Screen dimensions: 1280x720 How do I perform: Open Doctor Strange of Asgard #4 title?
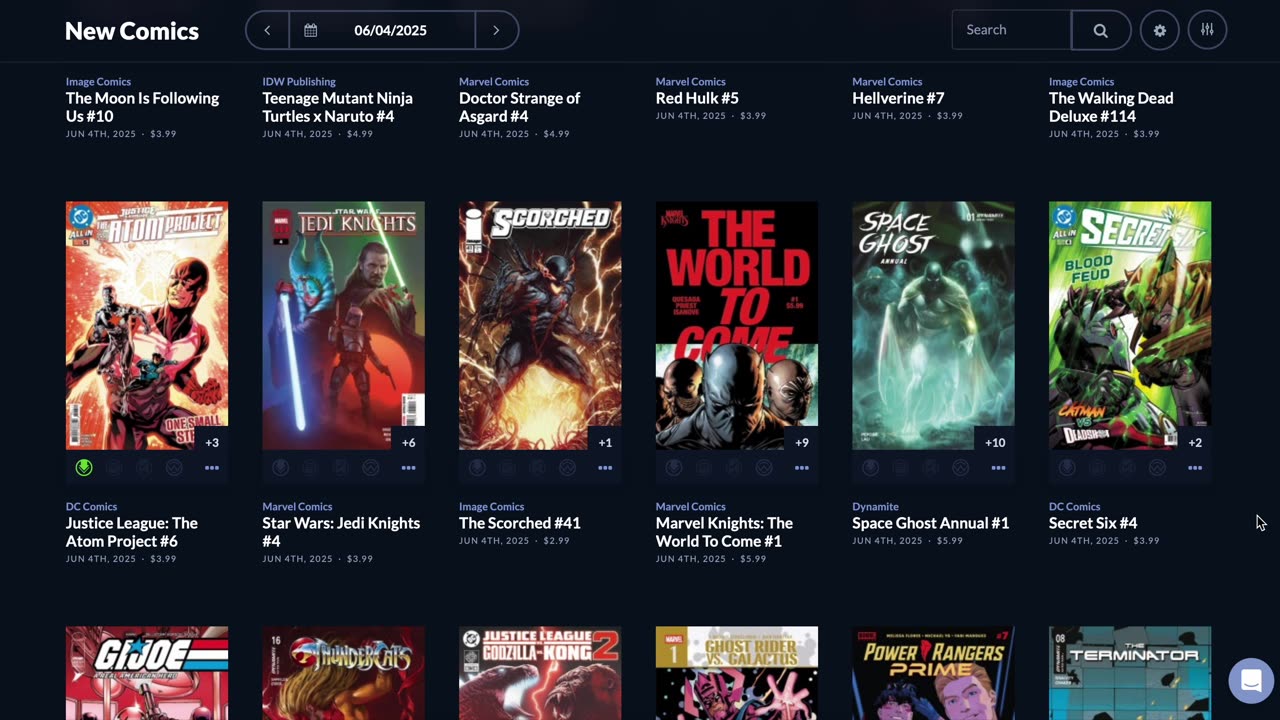(519, 107)
